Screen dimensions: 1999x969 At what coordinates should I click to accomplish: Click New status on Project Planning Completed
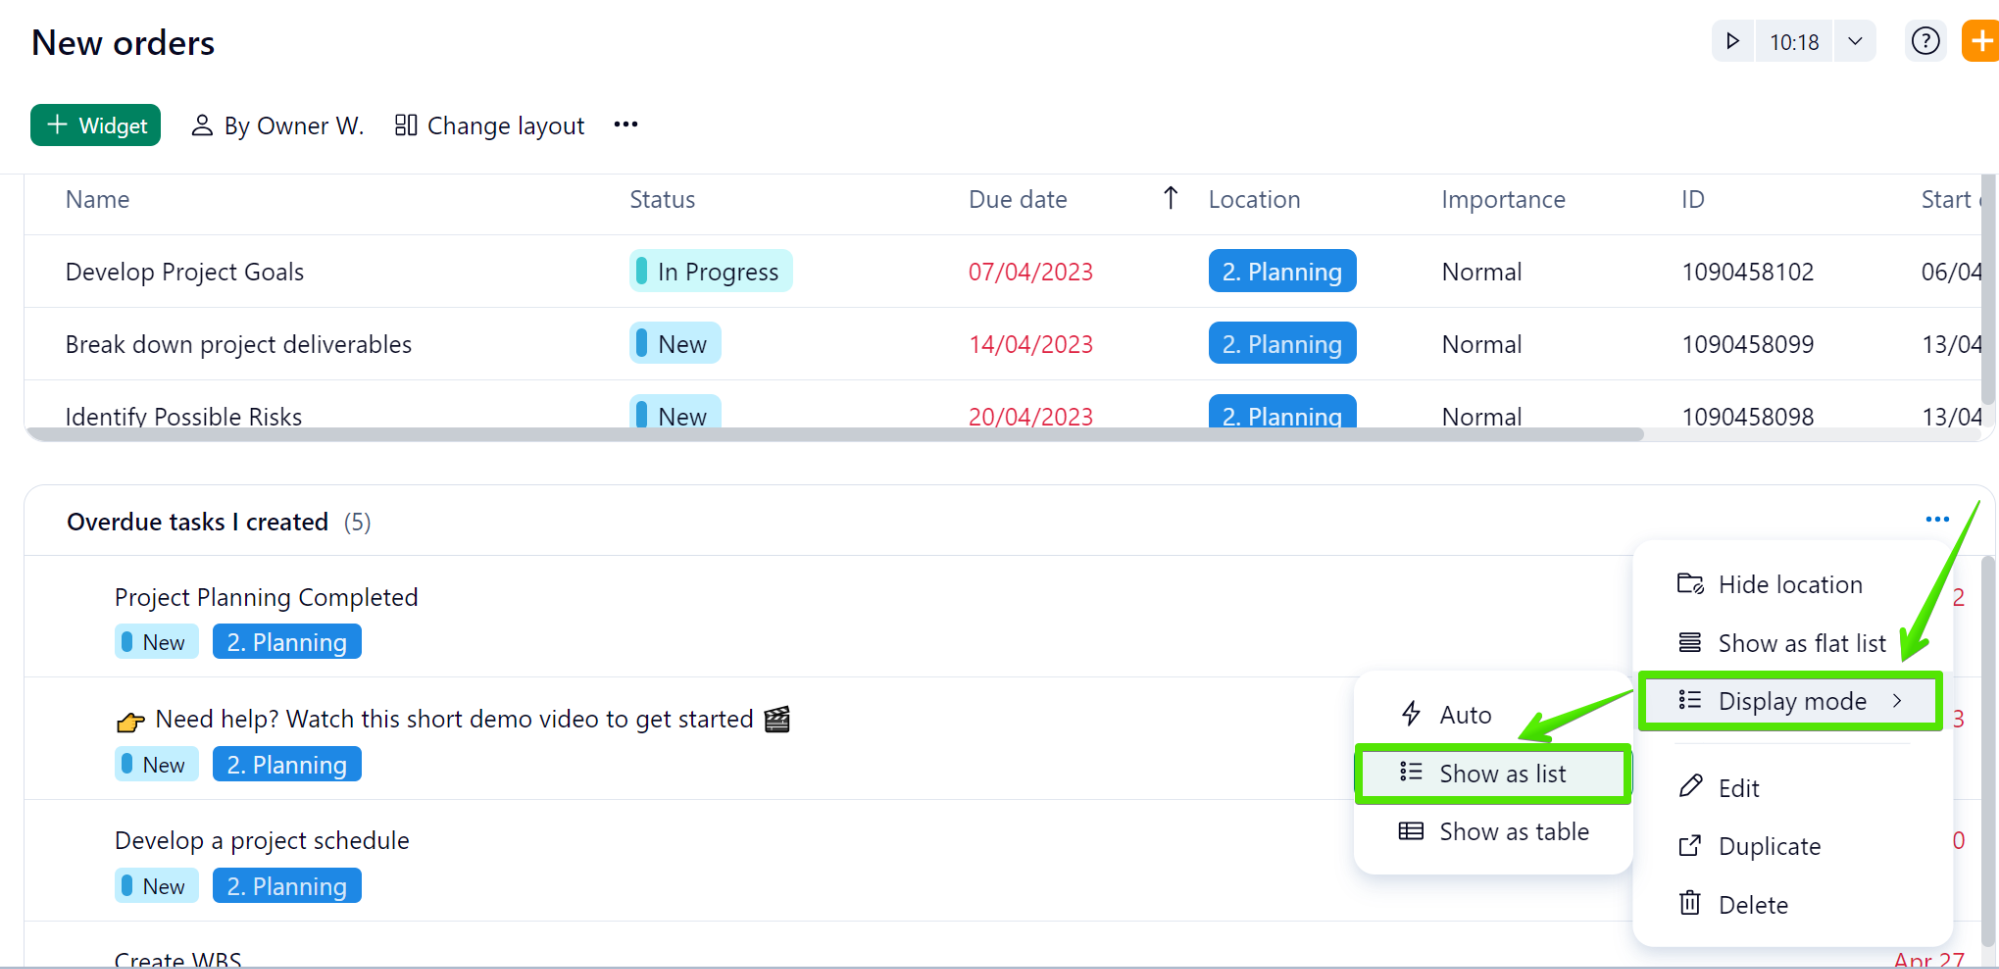[157, 642]
